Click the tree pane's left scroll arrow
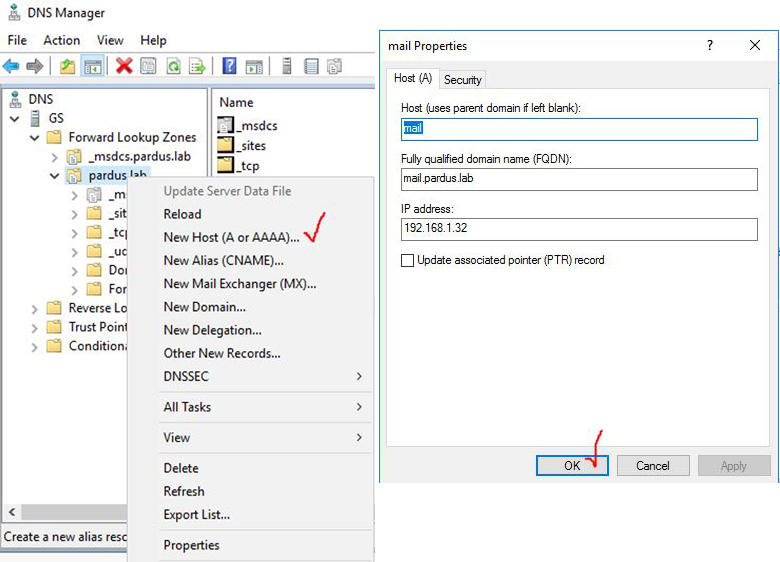 pyautogui.click(x=12, y=511)
